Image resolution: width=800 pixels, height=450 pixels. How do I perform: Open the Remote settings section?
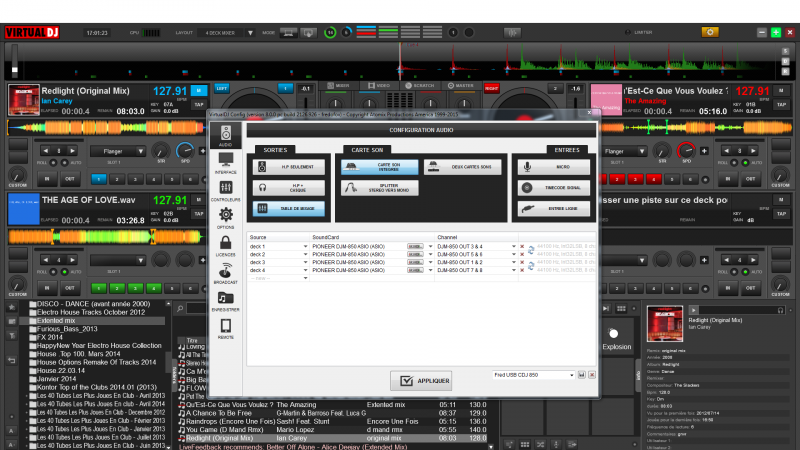pos(225,329)
